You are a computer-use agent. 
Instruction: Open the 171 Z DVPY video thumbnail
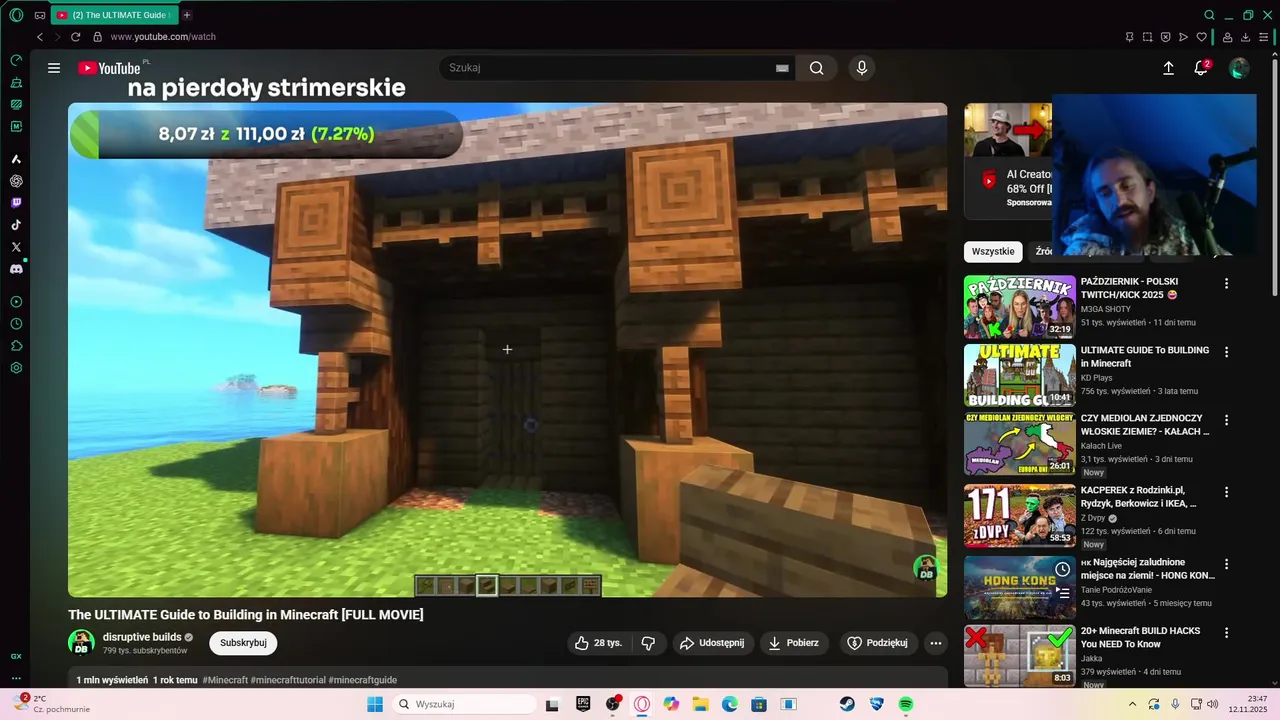(x=1019, y=516)
